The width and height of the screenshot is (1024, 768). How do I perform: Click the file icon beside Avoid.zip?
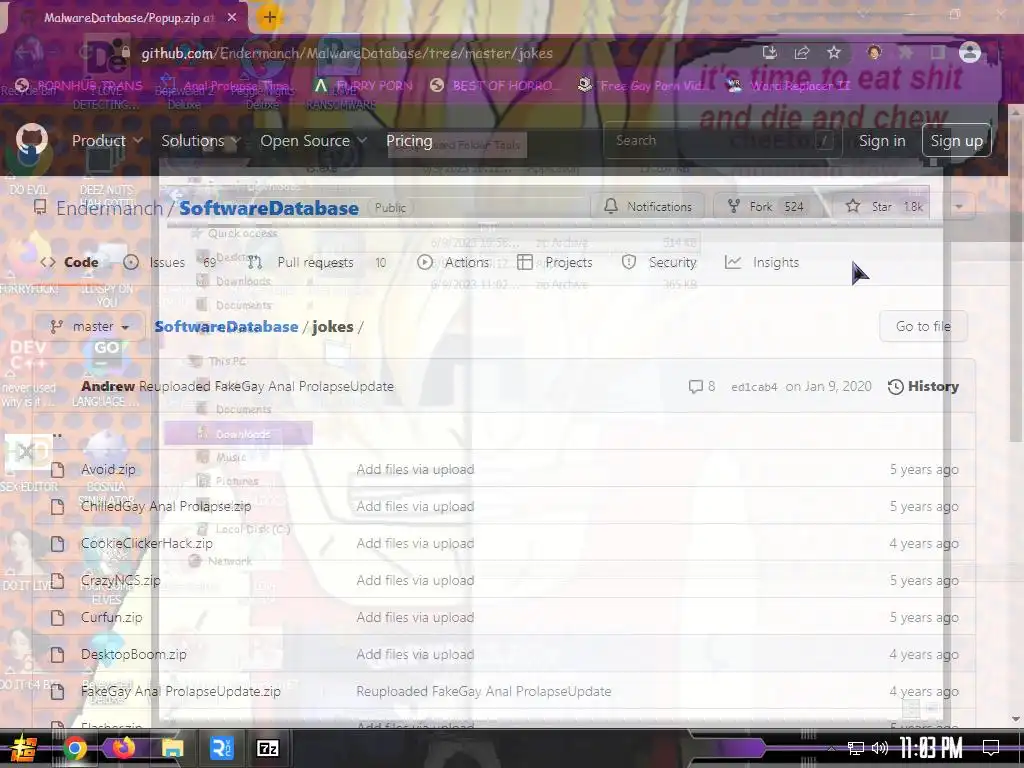point(57,470)
